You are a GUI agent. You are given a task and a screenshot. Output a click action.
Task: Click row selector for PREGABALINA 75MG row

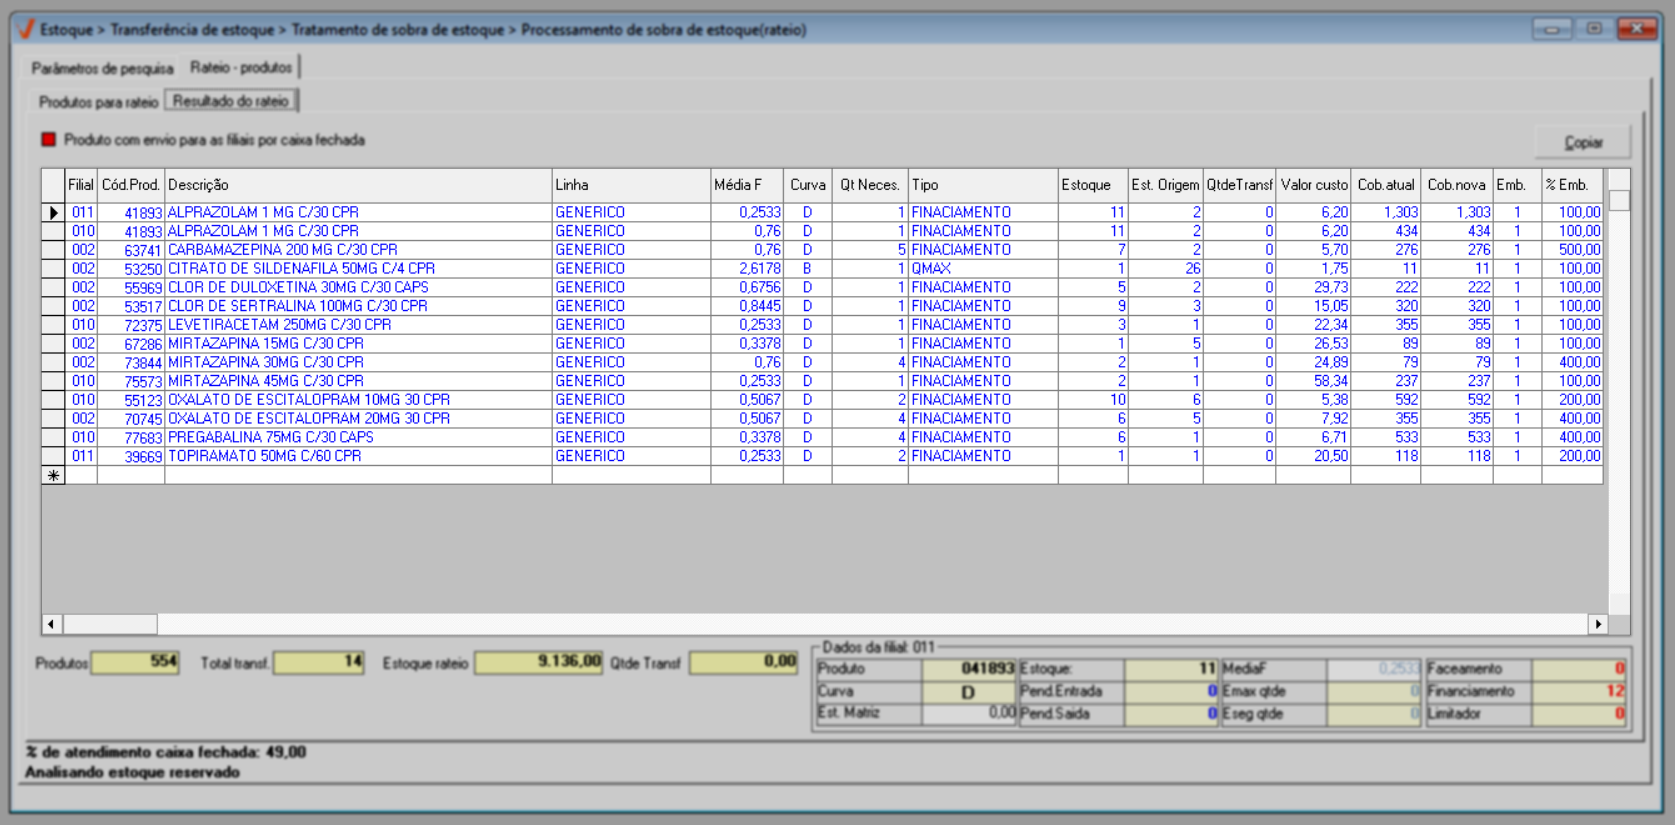pos(53,438)
